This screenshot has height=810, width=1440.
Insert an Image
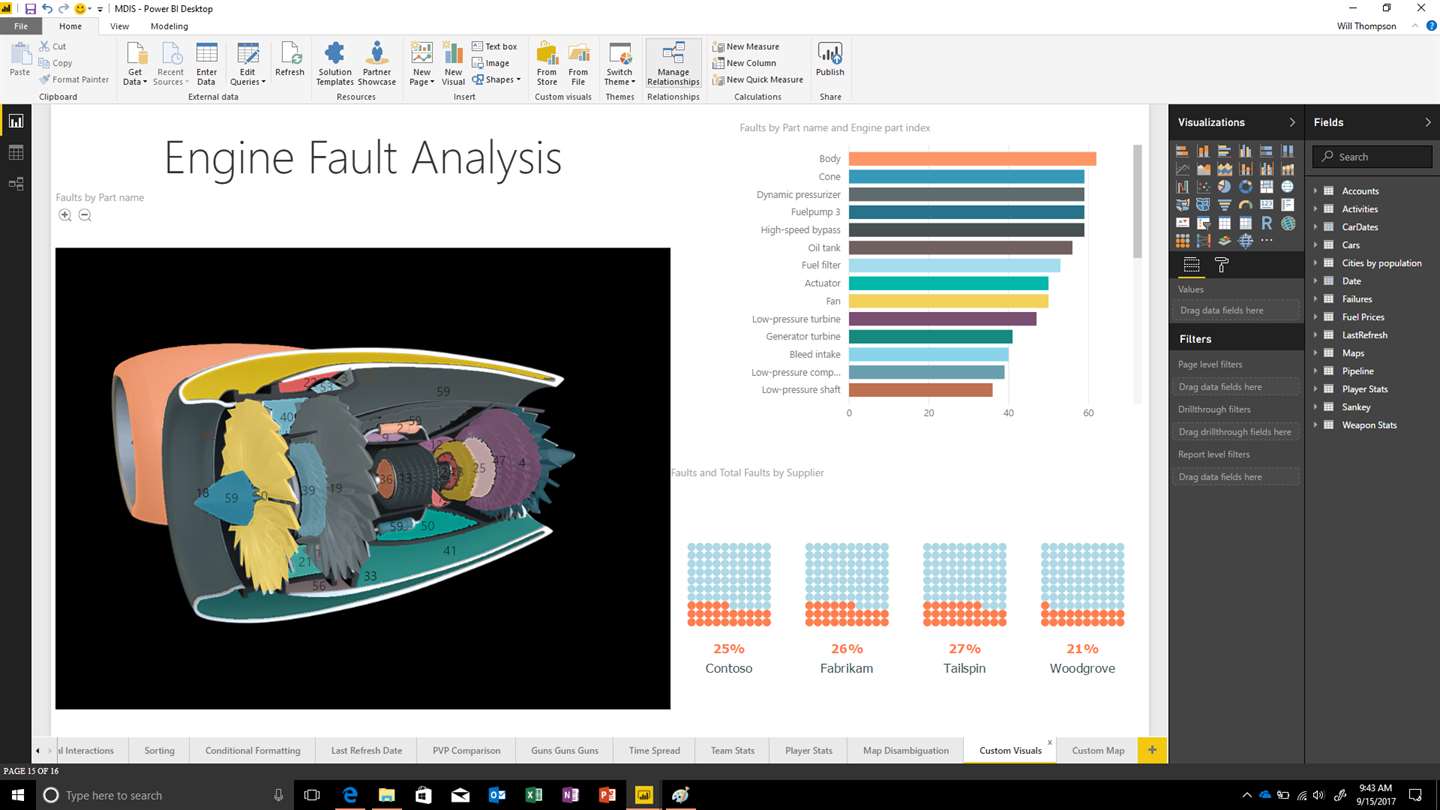pos(491,63)
